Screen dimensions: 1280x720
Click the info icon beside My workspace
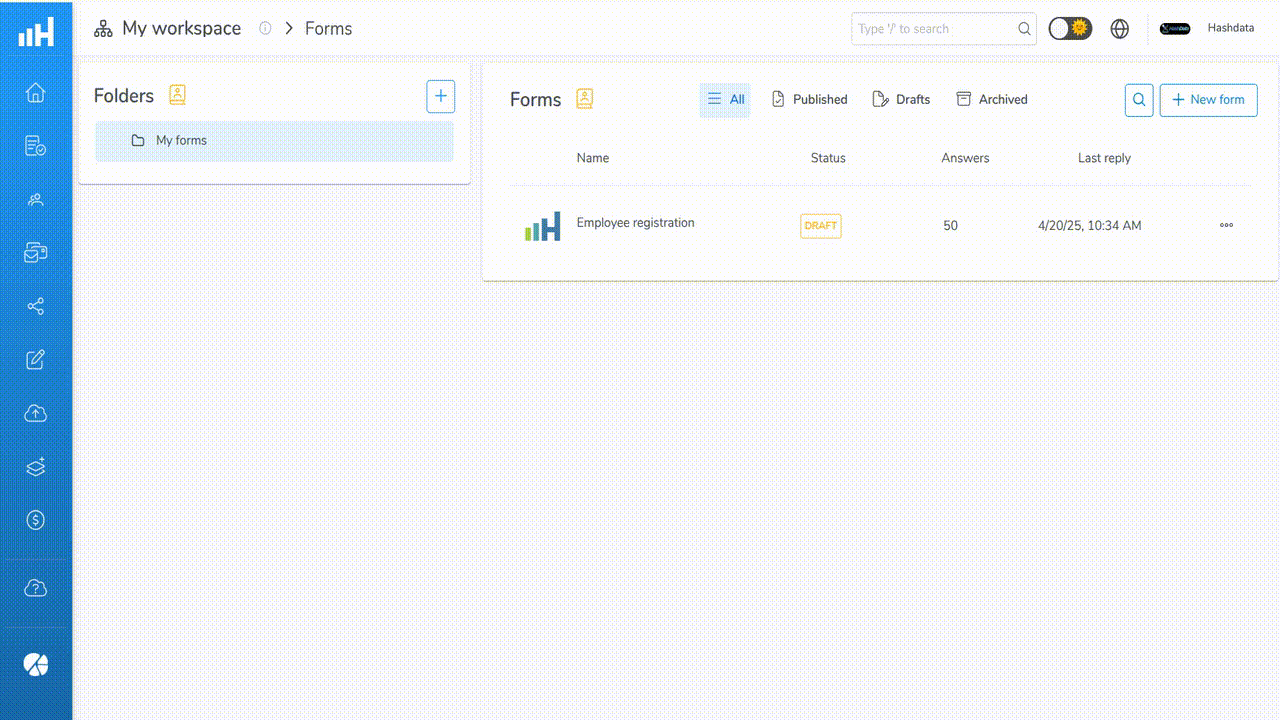tap(265, 29)
